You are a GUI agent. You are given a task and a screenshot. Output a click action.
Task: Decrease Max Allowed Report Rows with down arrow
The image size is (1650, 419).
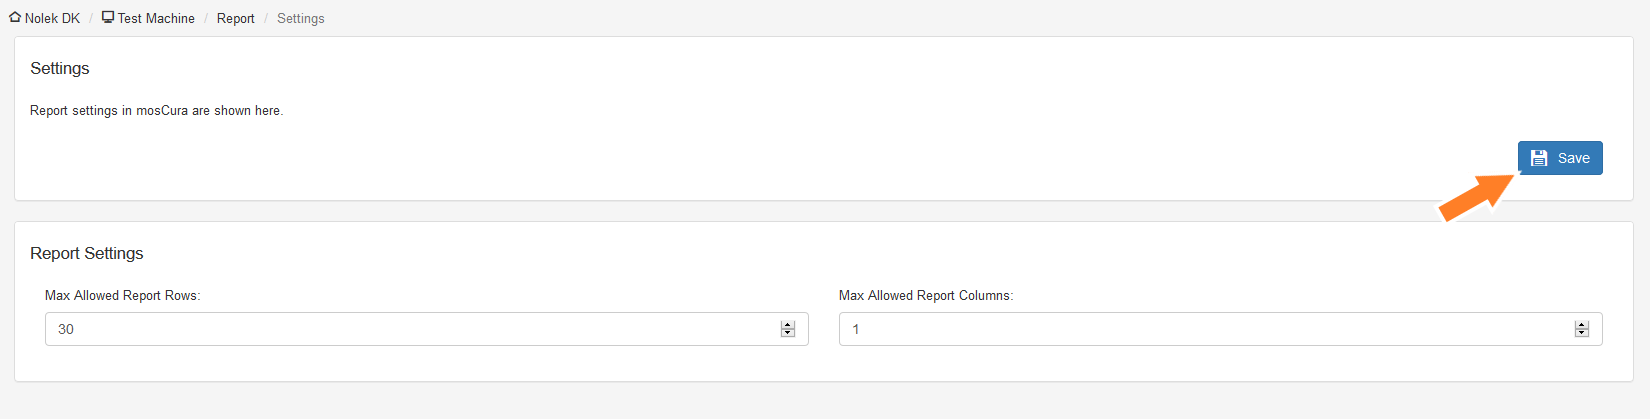tap(788, 333)
